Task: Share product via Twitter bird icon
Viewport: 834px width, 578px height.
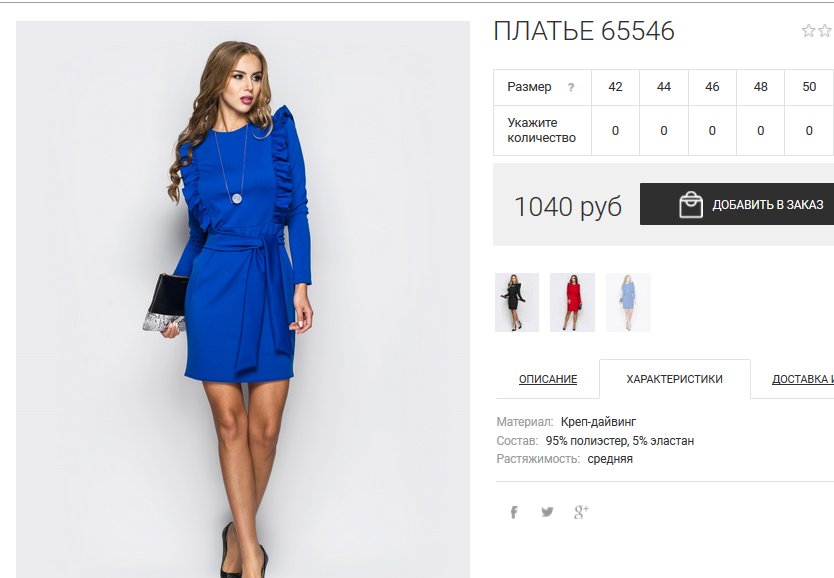Action: pyautogui.click(x=547, y=512)
